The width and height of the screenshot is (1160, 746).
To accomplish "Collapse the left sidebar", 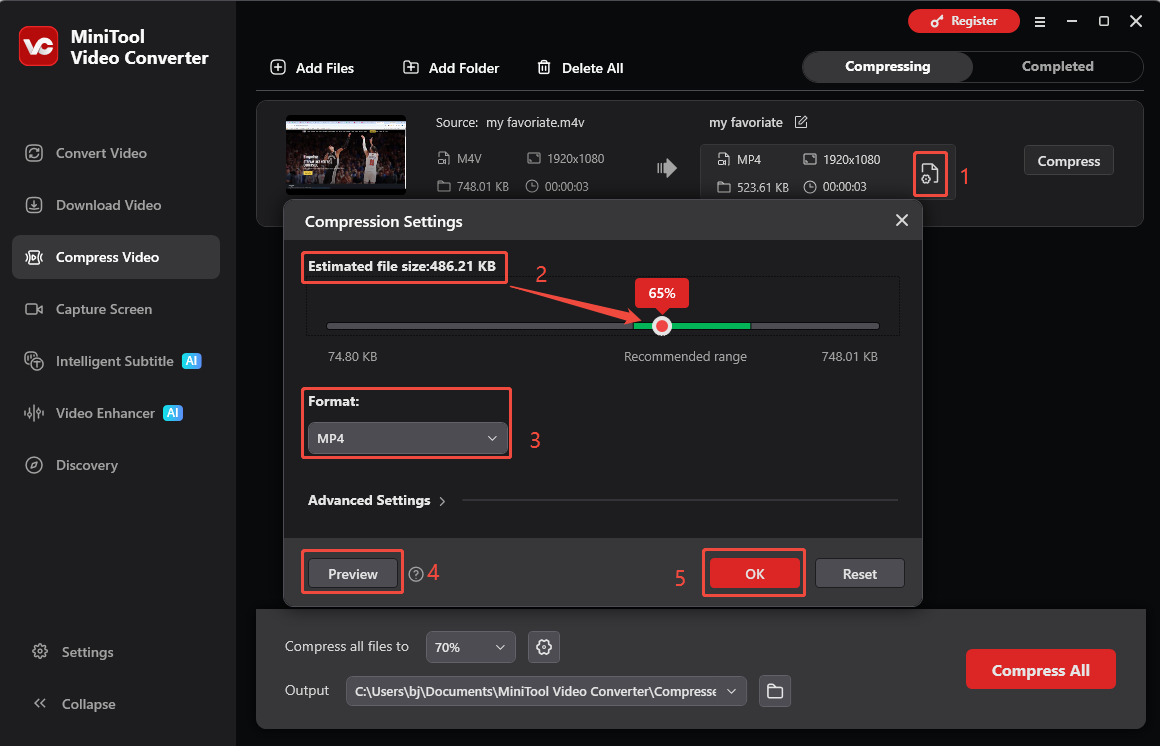I will pyautogui.click(x=74, y=704).
